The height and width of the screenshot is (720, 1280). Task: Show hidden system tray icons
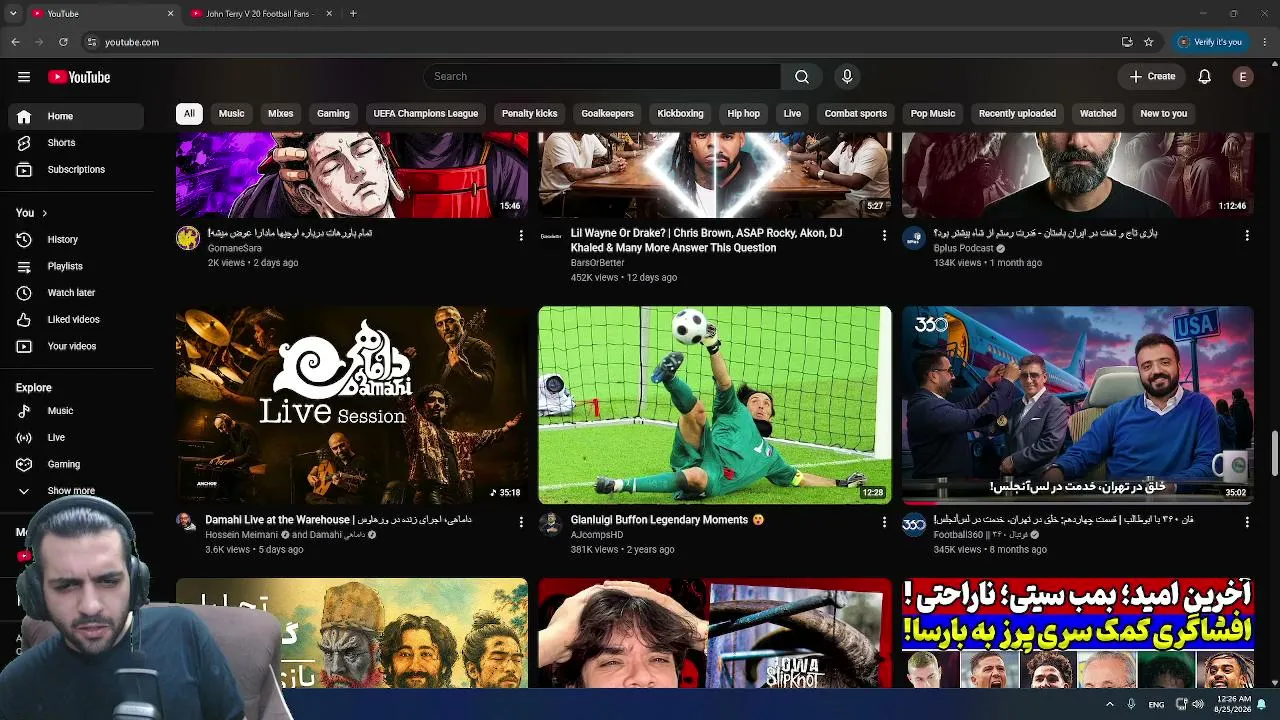coord(1110,705)
